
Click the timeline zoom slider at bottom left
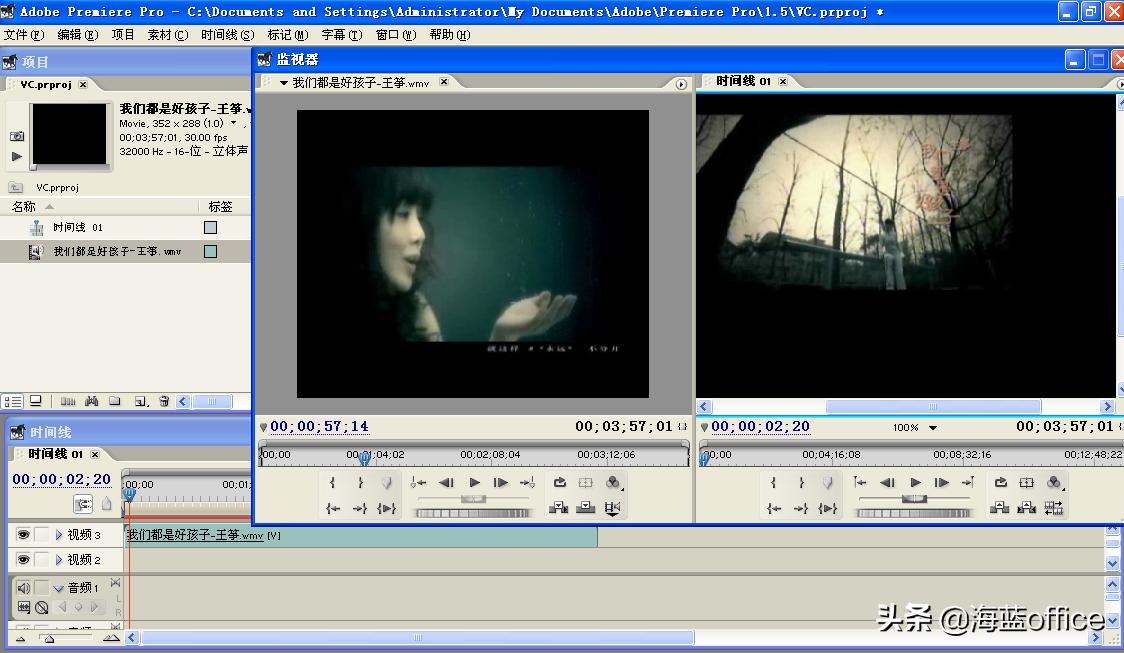[x=48, y=638]
